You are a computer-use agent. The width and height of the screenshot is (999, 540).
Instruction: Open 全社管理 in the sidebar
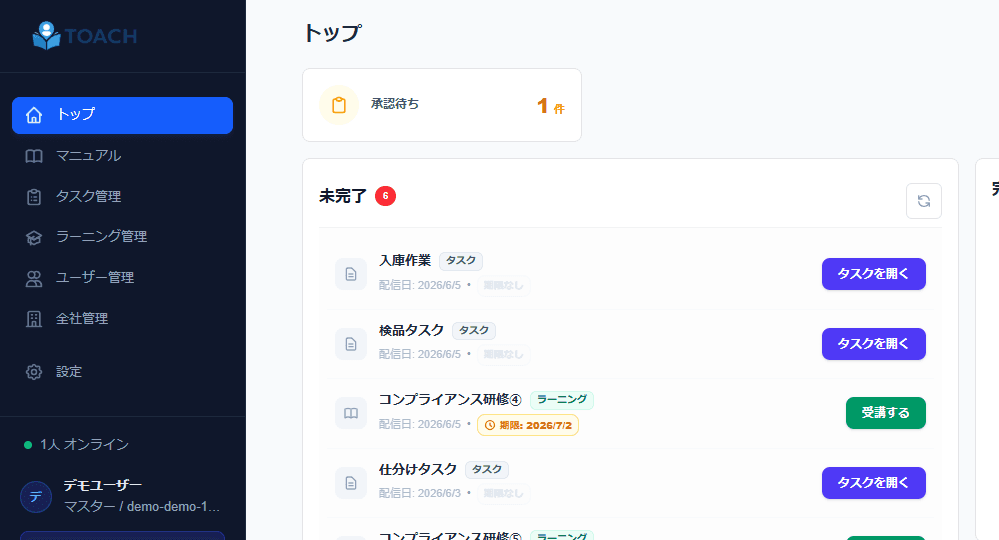coord(122,318)
